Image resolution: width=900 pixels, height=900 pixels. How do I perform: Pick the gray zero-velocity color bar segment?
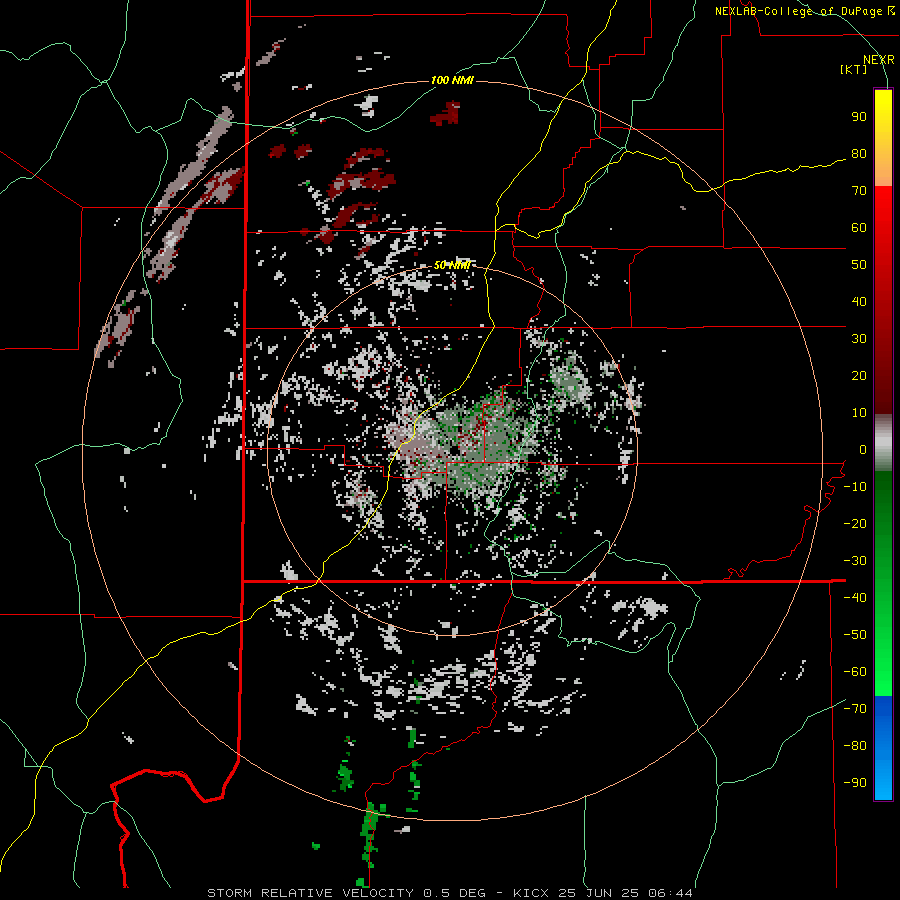point(883,442)
